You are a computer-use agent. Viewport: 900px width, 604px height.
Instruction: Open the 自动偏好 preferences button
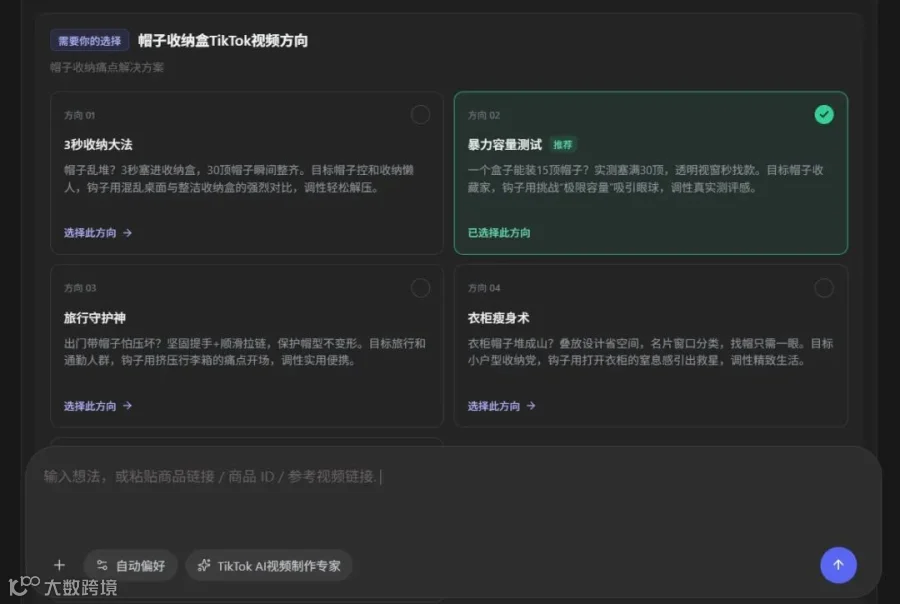point(131,566)
